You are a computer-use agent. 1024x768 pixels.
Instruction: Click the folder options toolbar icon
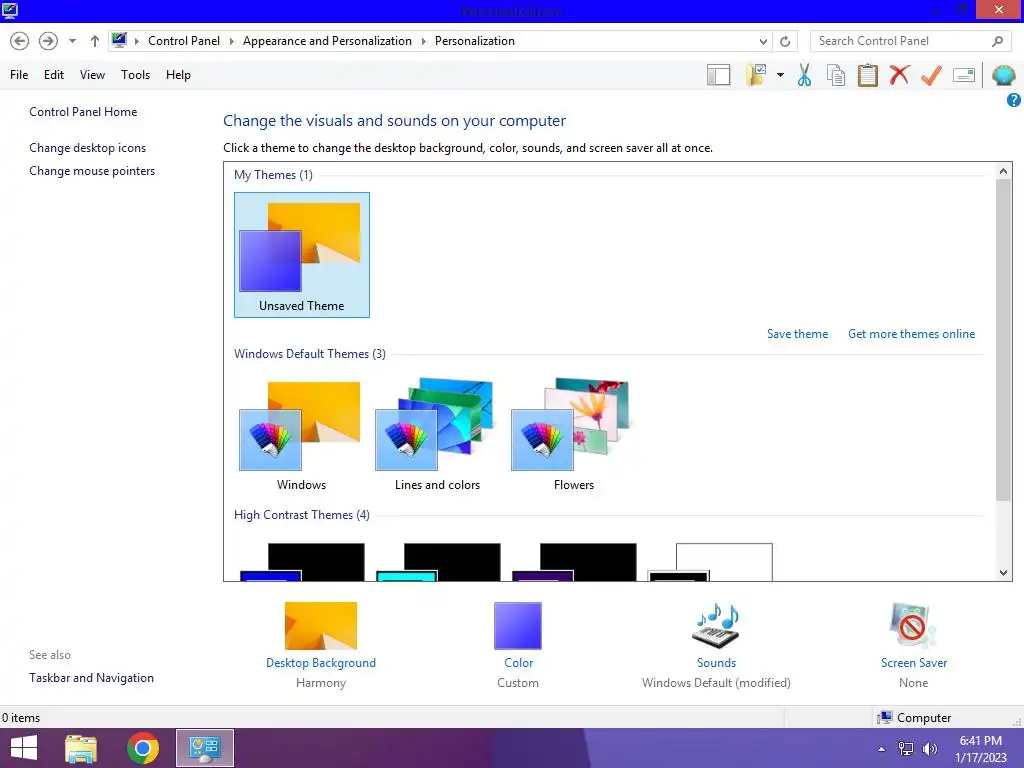756,75
